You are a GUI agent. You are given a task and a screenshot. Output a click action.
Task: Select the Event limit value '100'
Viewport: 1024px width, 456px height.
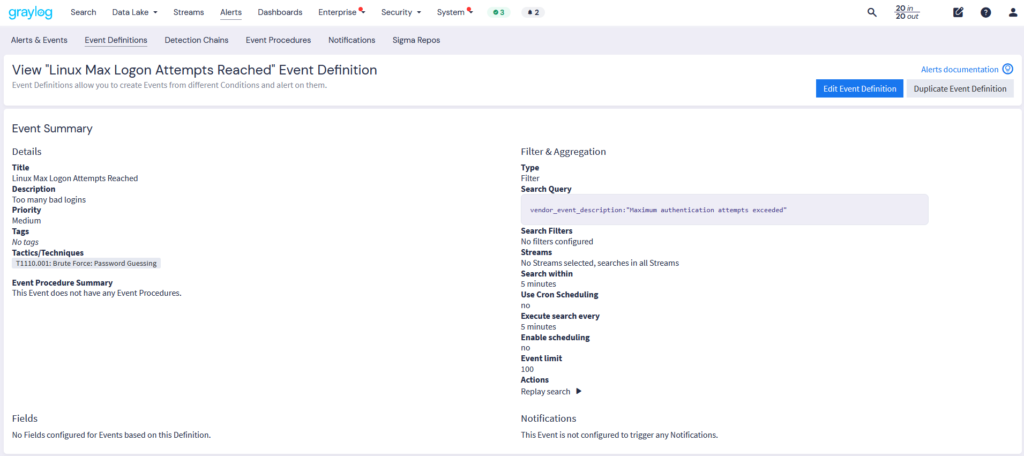527,369
